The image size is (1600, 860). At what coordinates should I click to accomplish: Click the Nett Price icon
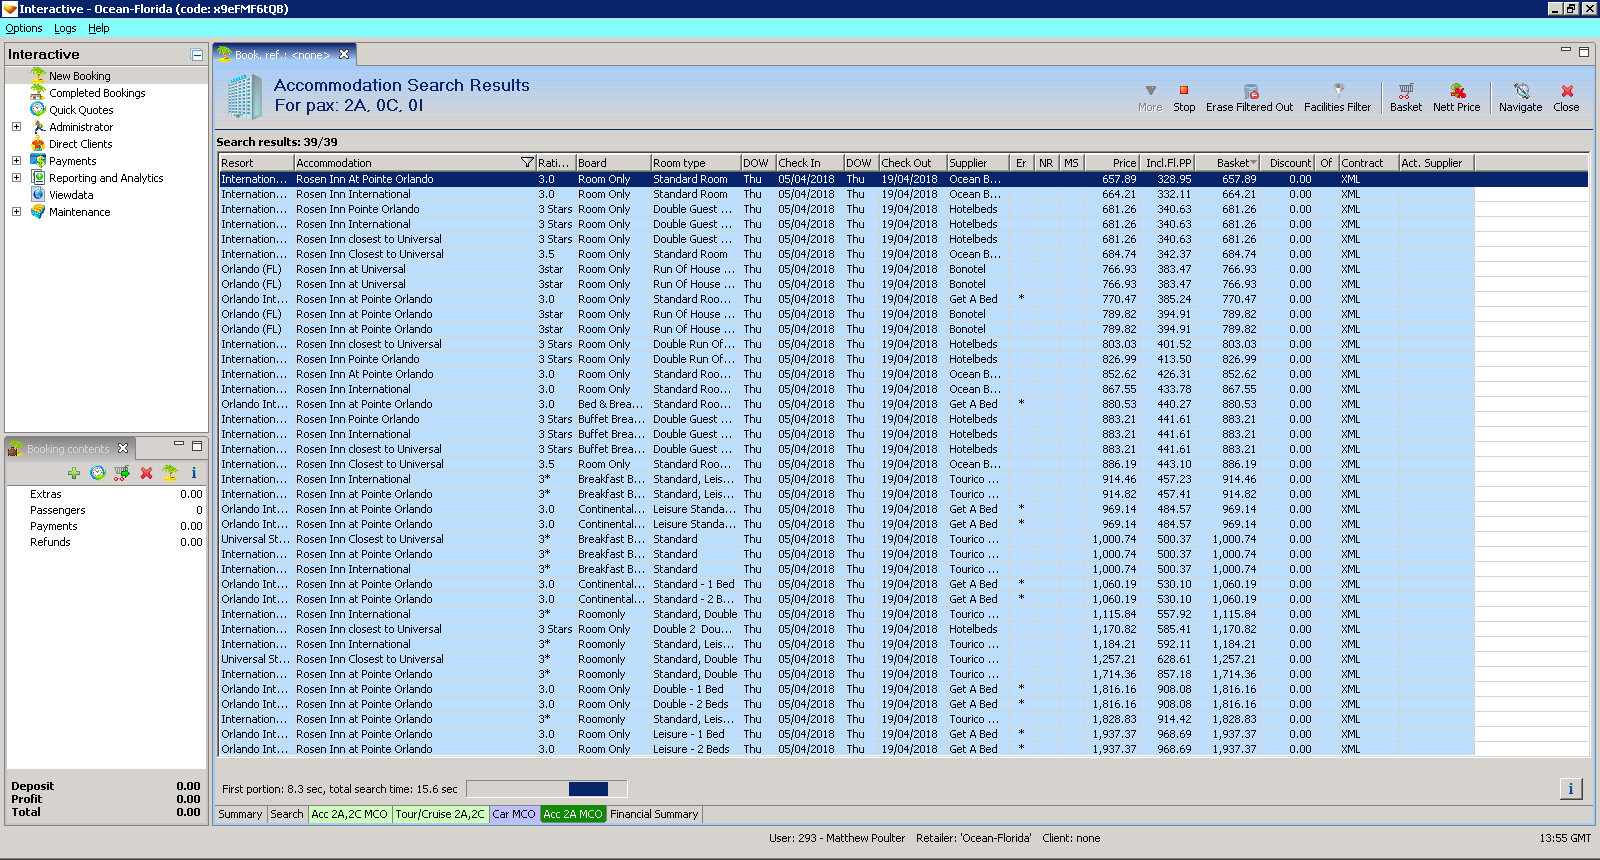(x=1457, y=91)
